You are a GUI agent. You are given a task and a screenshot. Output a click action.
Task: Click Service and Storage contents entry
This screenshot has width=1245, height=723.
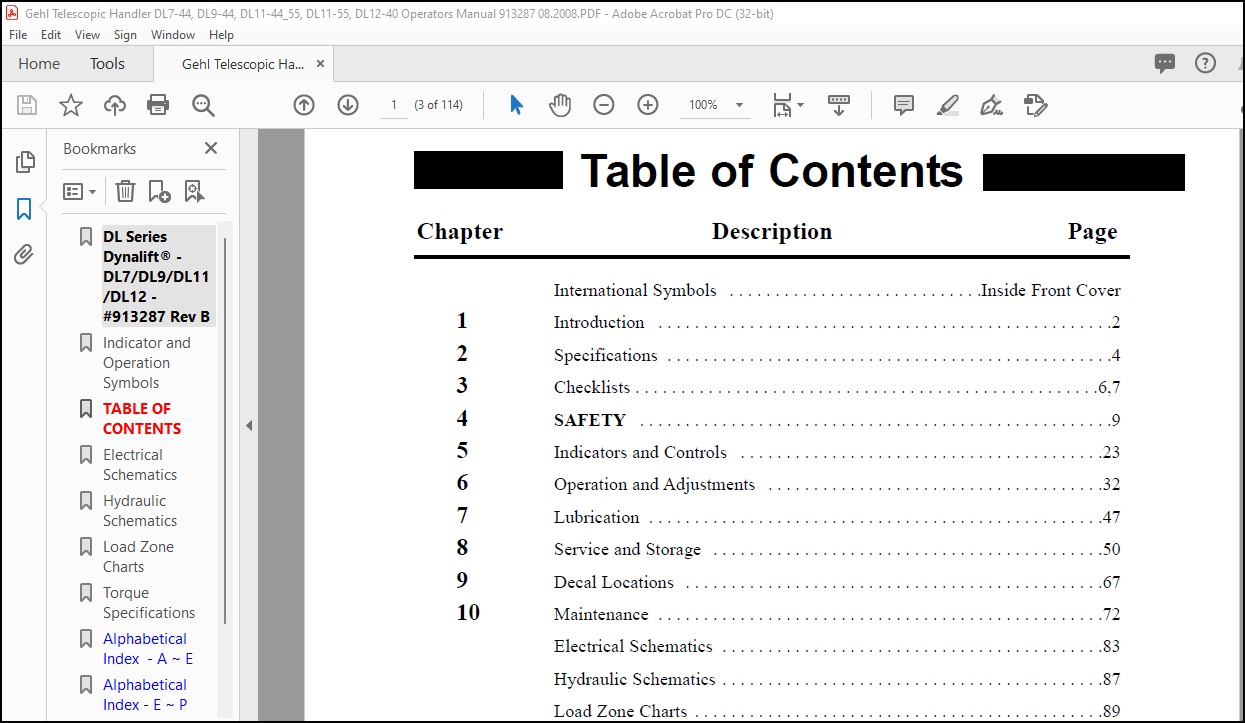point(627,550)
